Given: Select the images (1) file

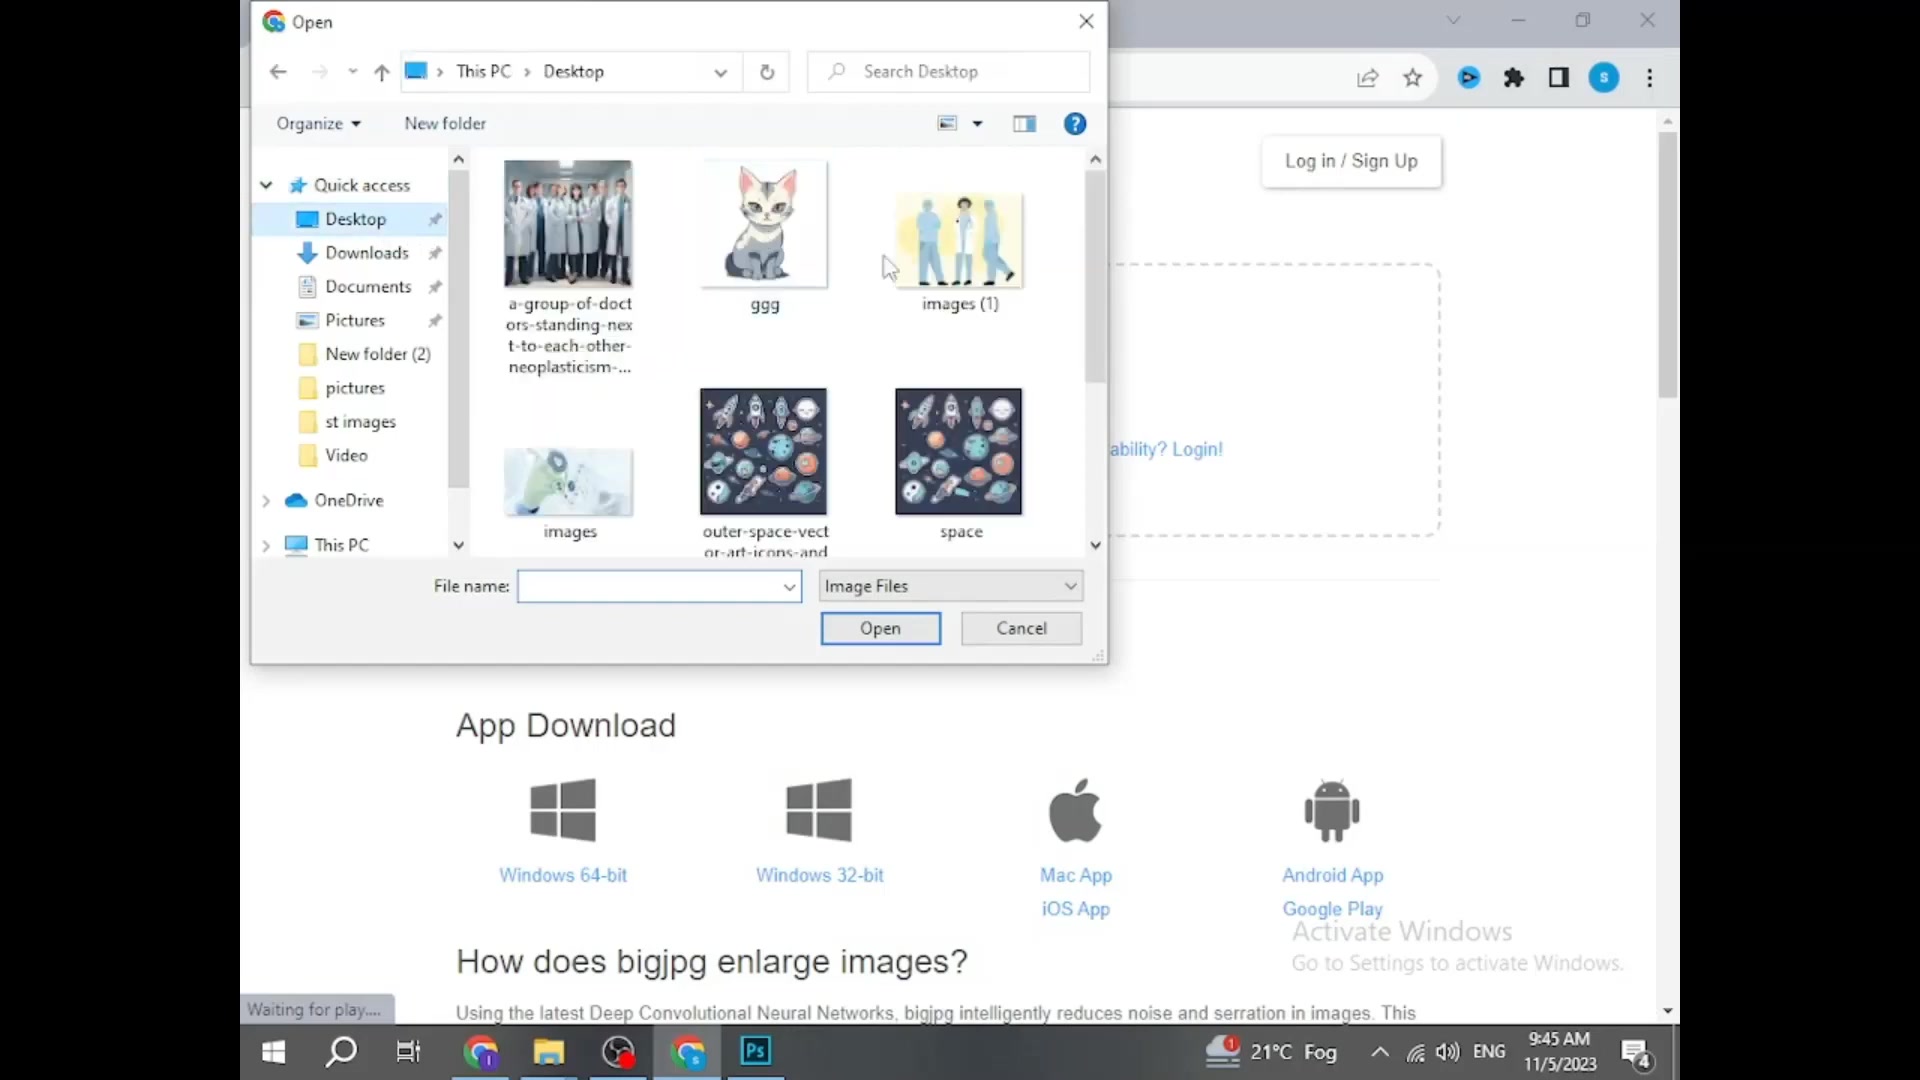Looking at the screenshot, I should [x=959, y=240].
